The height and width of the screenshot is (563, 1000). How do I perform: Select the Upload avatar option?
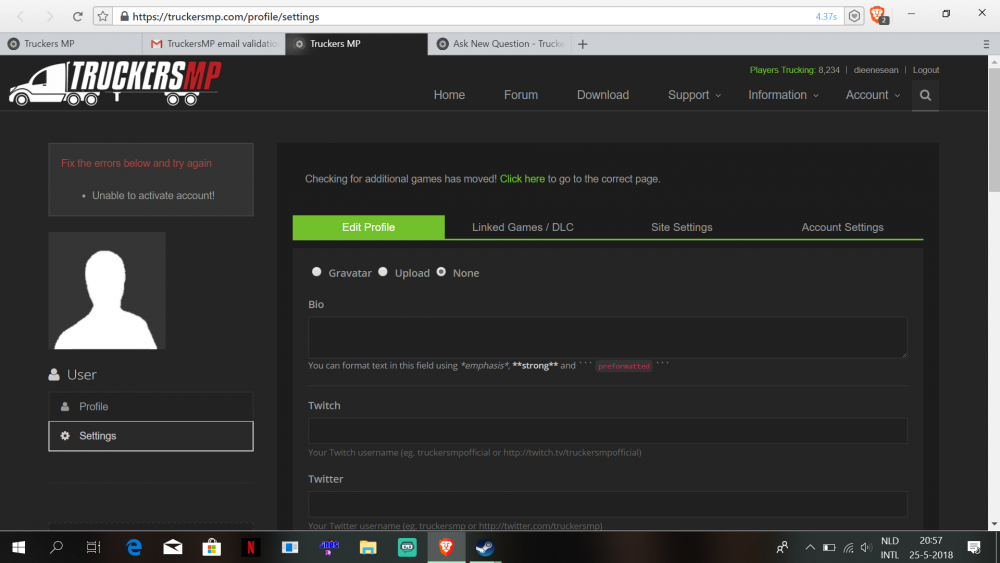coord(383,272)
